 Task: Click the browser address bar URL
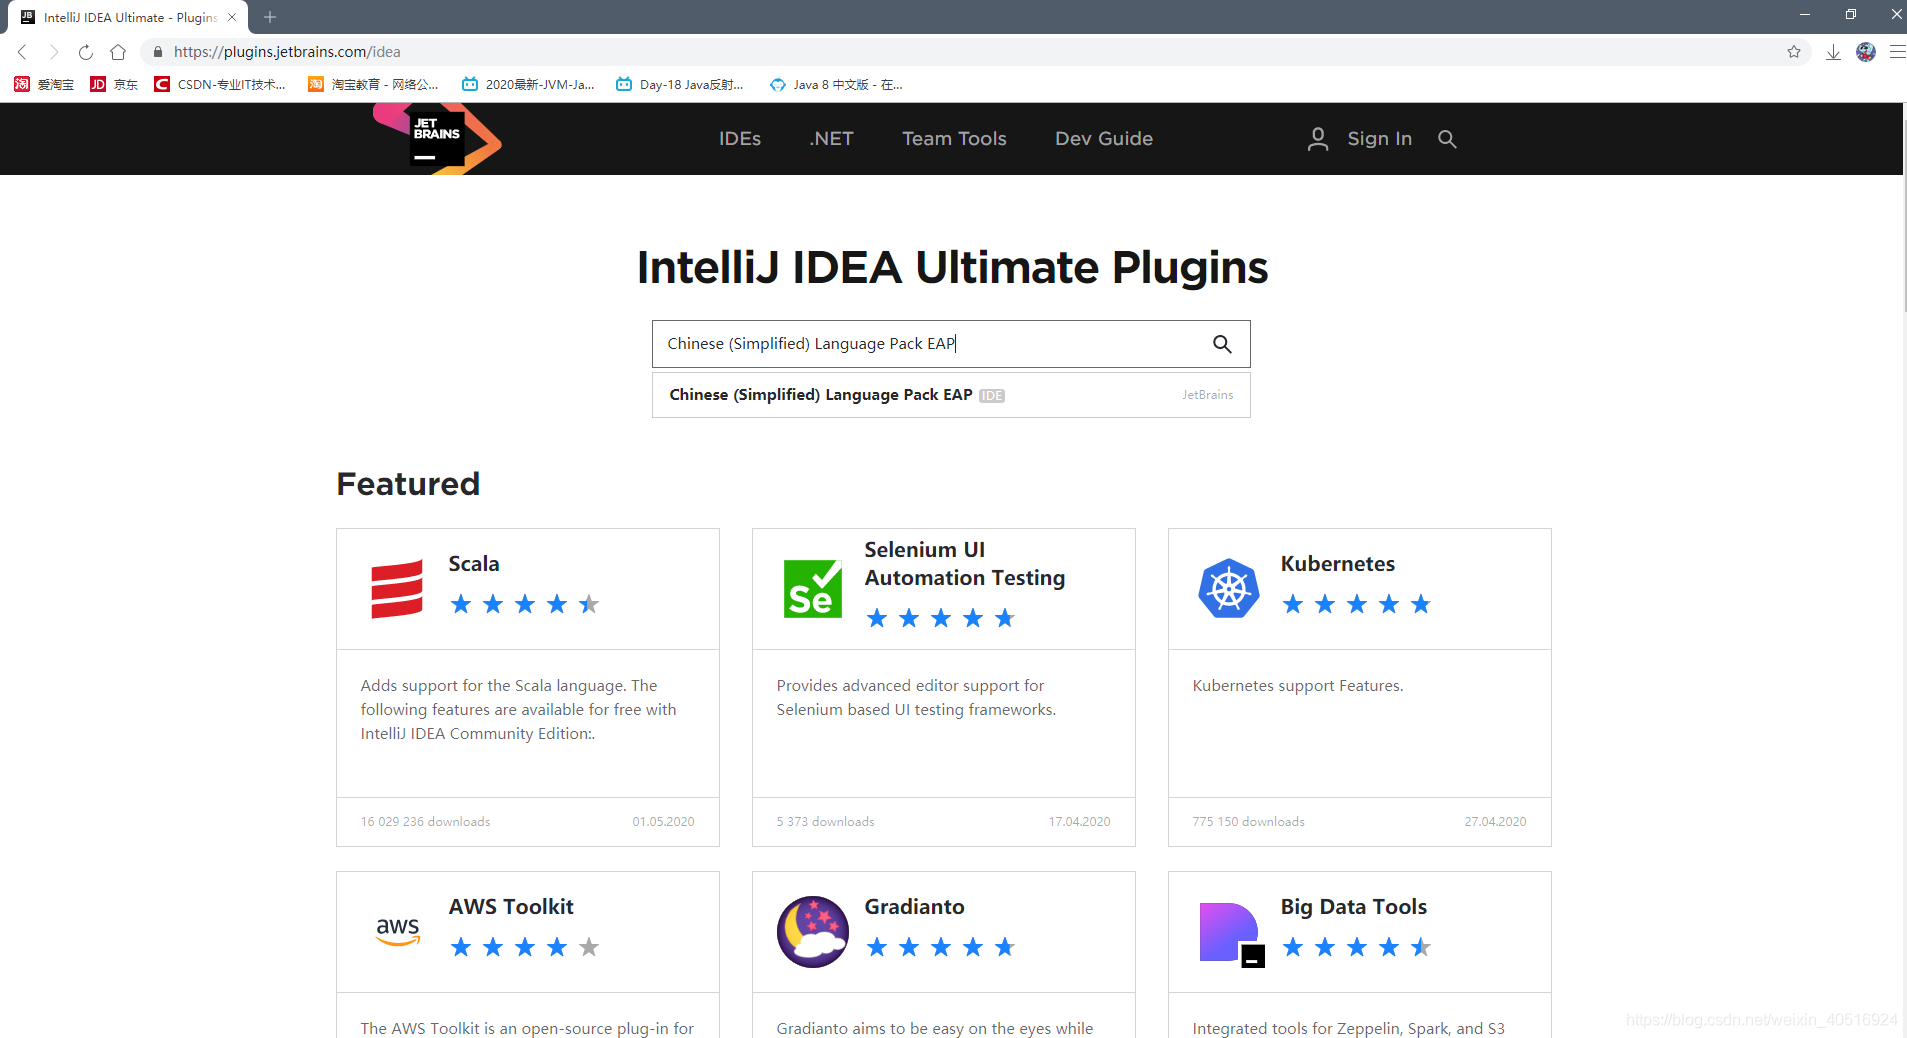pyautogui.click(x=287, y=52)
